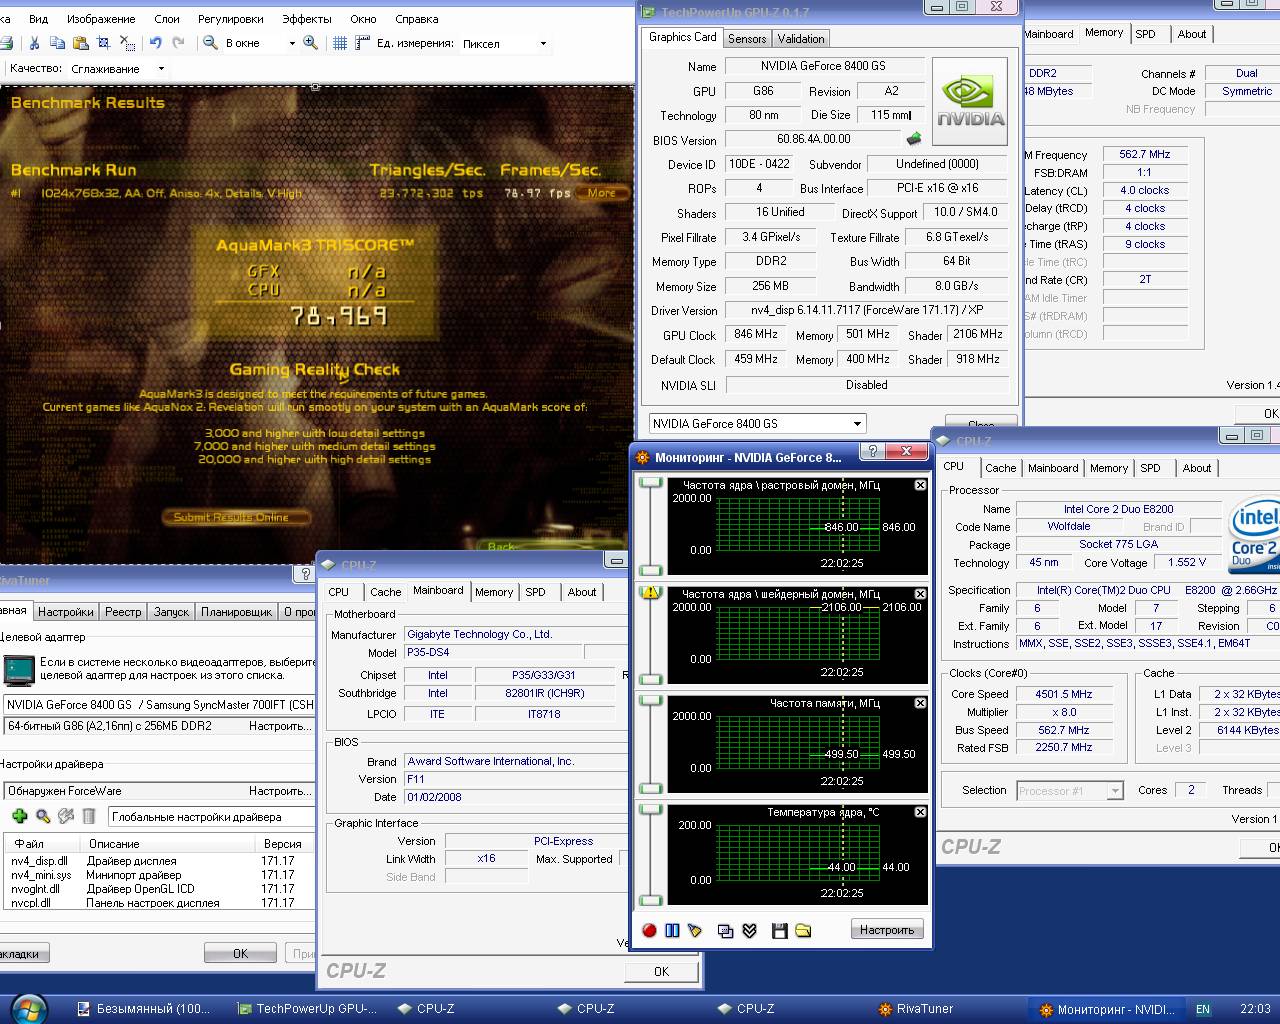This screenshot has width=1280, height=1024.
Task: Open the zoom level dropdown showing В окне
Action: click(292, 43)
